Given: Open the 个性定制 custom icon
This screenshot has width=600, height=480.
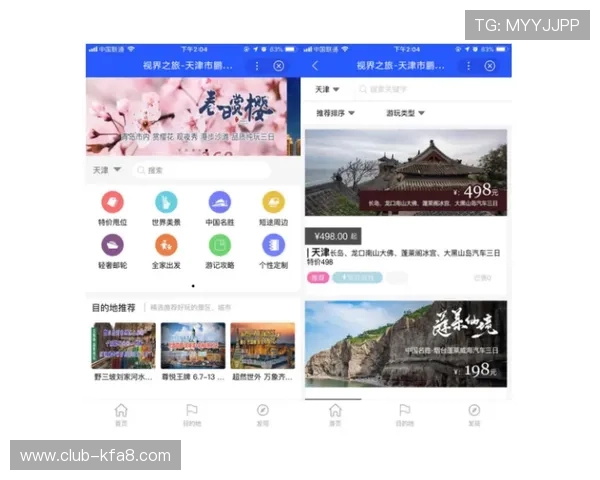Looking at the screenshot, I should point(273,245).
